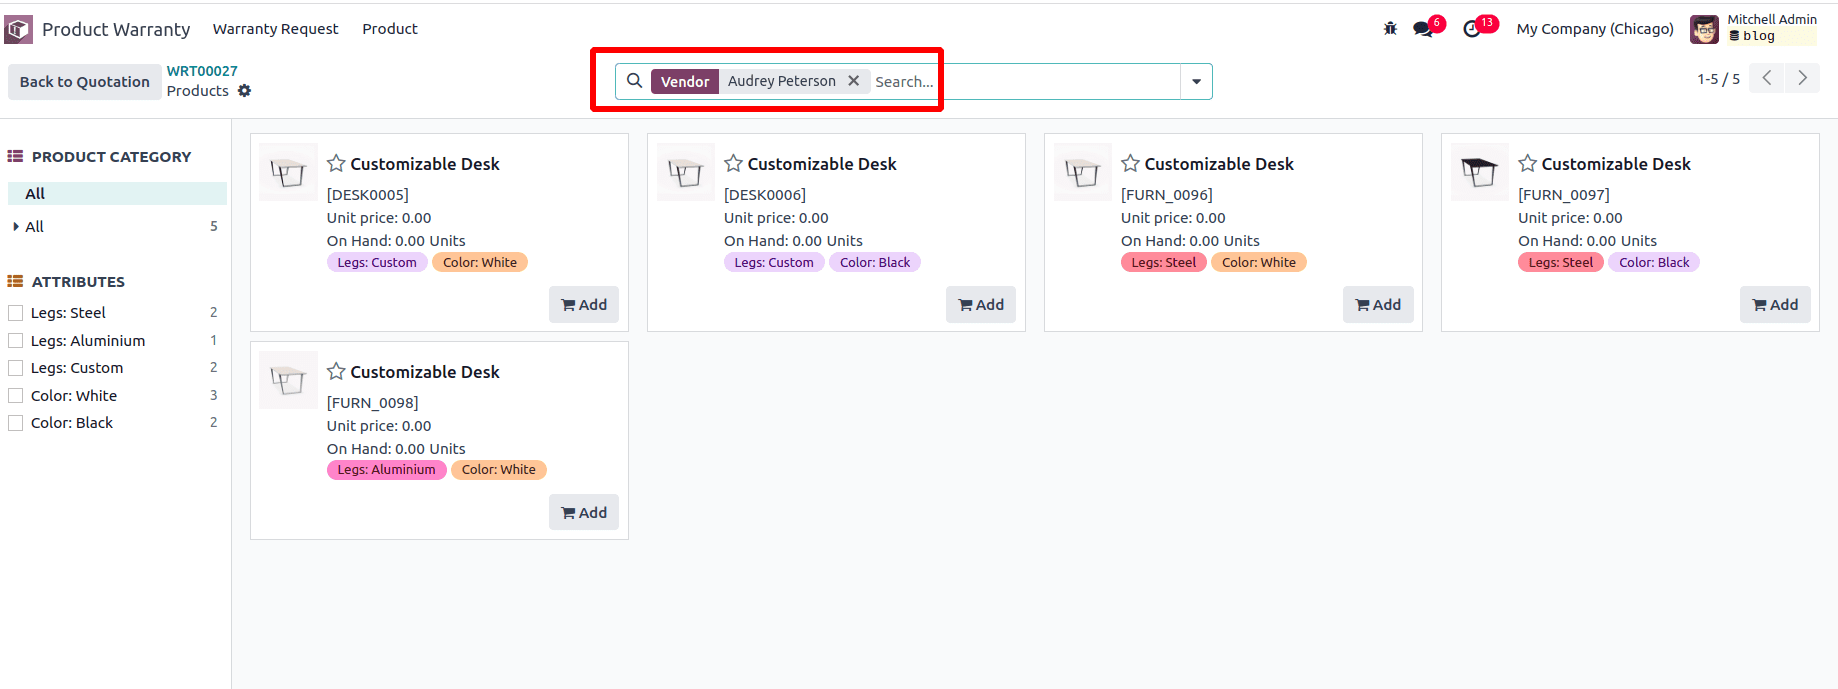
Task: Open the FURN_0097 black desk thumbnail
Action: (x=1479, y=172)
